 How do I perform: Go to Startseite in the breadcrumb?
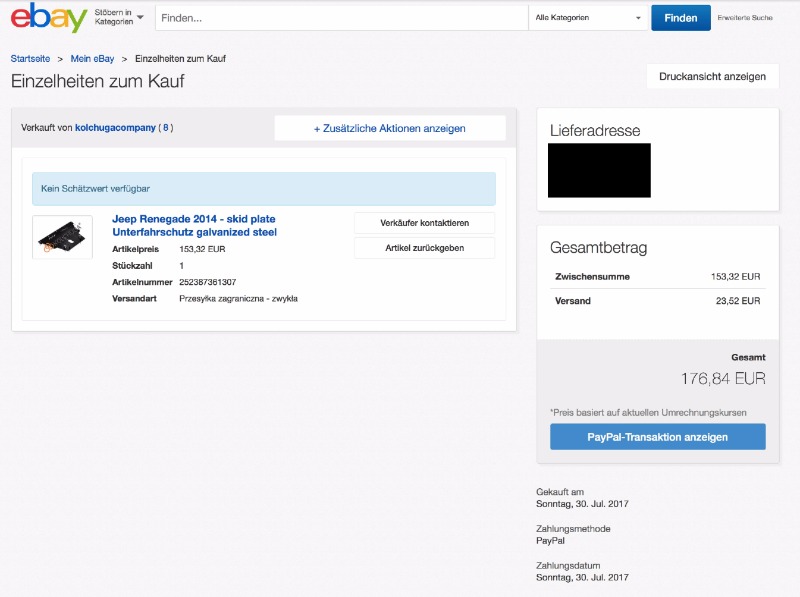pyautogui.click(x=30, y=59)
